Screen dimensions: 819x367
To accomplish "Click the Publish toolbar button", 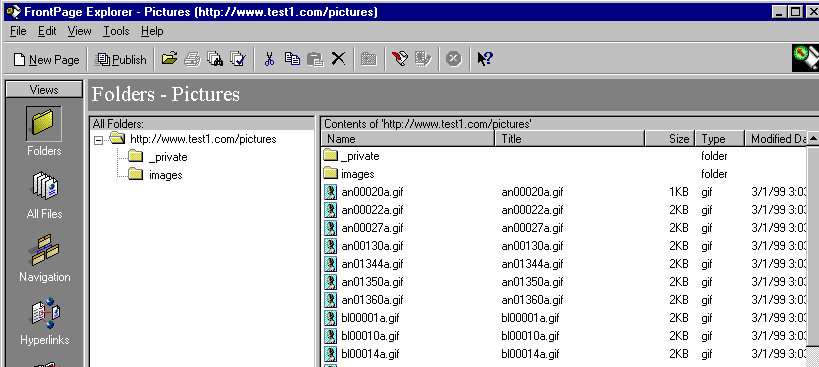I will click(121, 60).
